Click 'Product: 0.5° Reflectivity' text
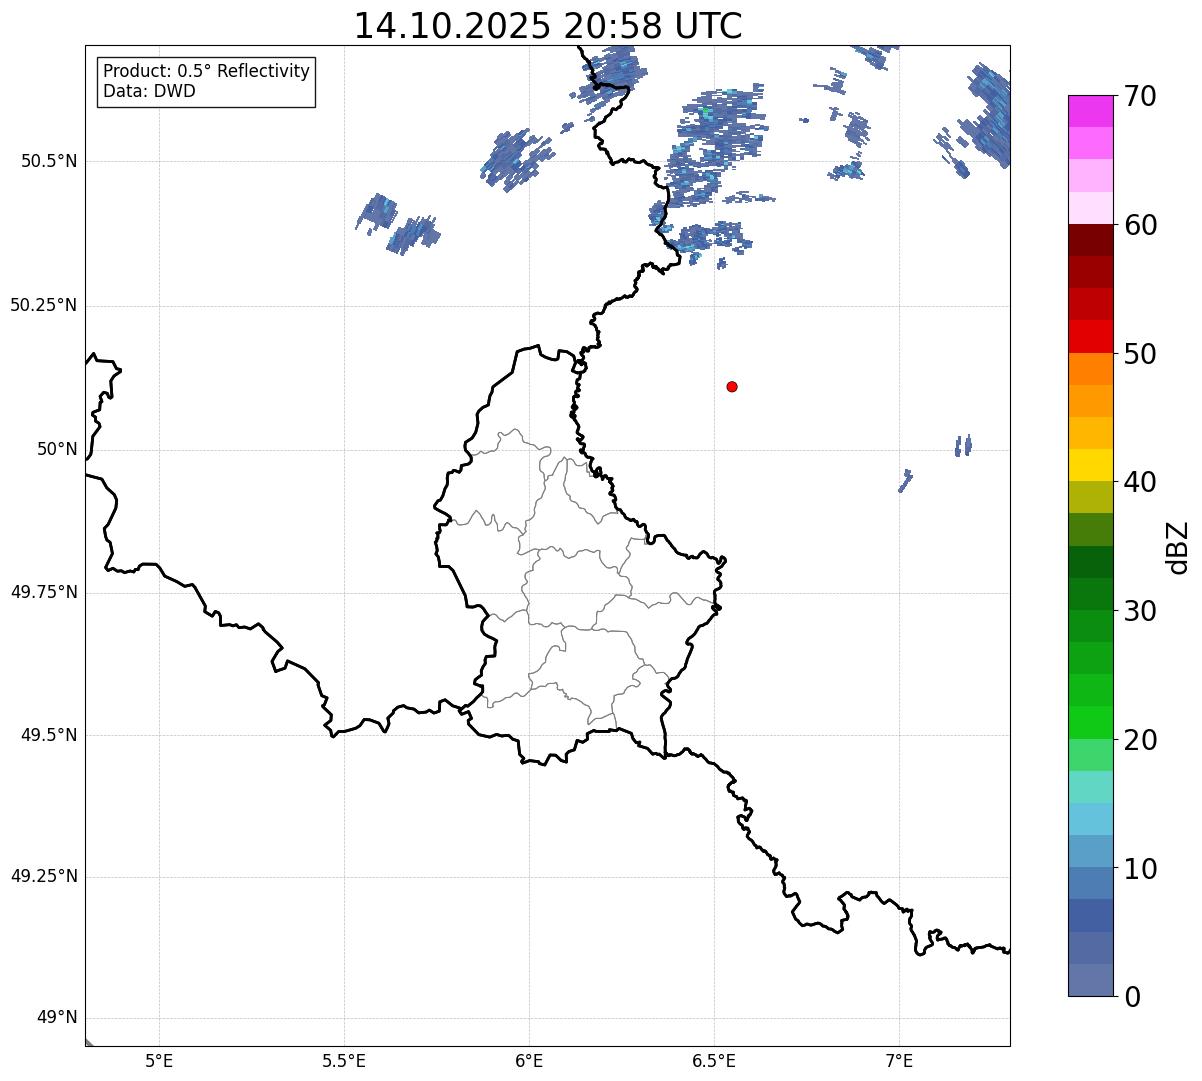 click(x=206, y=72)
